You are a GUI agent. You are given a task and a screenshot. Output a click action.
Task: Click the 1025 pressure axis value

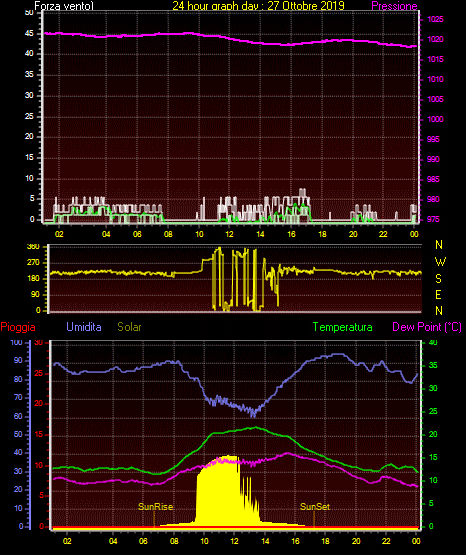click(435, 19)
